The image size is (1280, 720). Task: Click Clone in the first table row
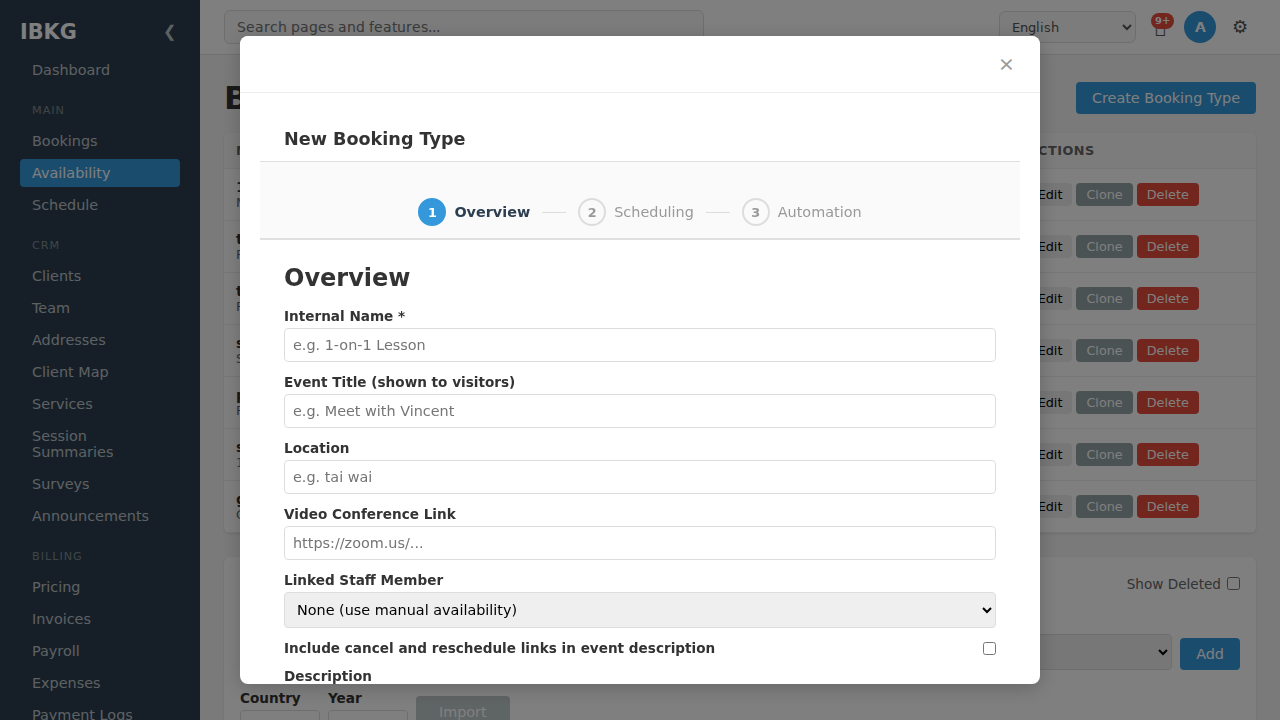[x=1104, y=195]
